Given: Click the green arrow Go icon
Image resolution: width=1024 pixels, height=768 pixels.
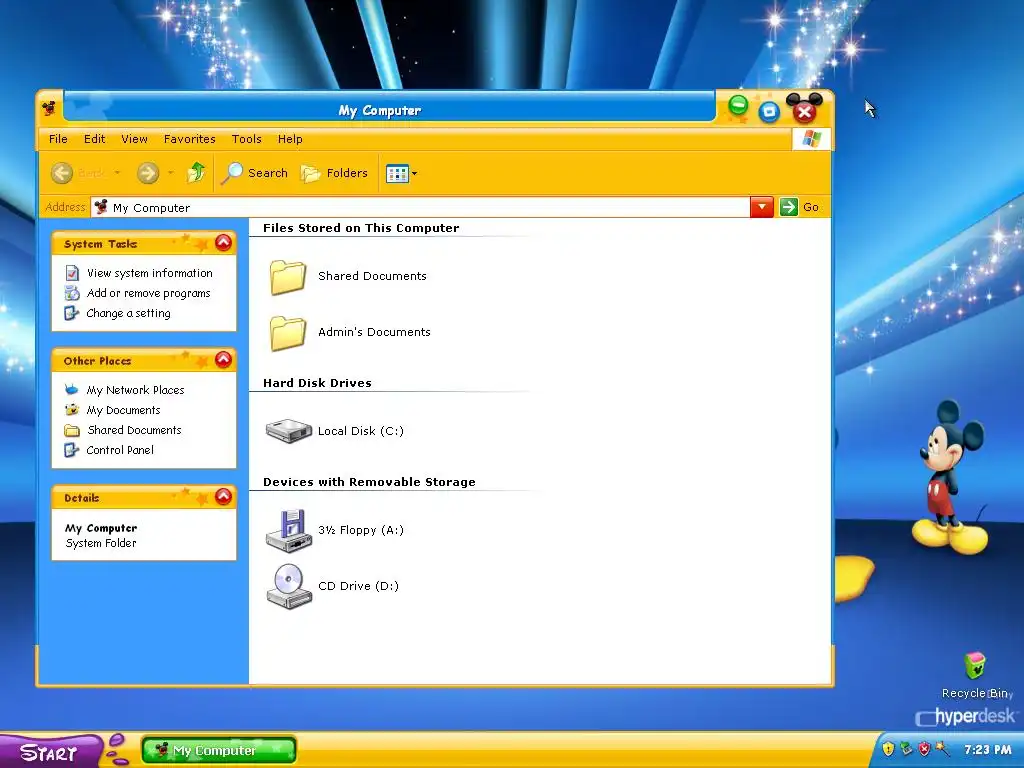Looking at the screenshot, I should click(x=789, y=207).
